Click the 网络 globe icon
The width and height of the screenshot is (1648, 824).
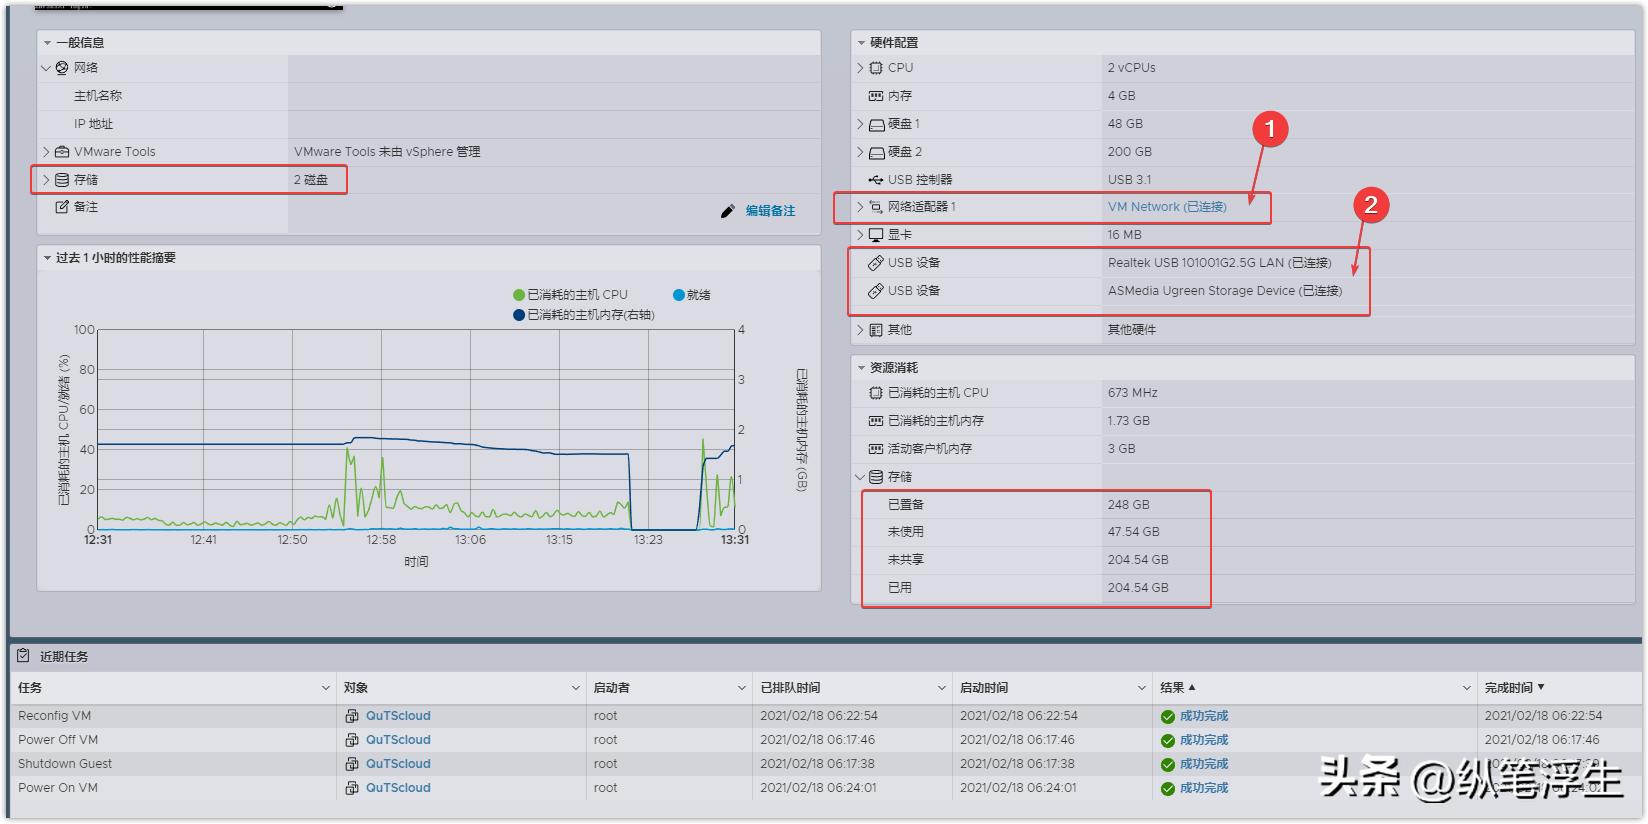point(62,68)
